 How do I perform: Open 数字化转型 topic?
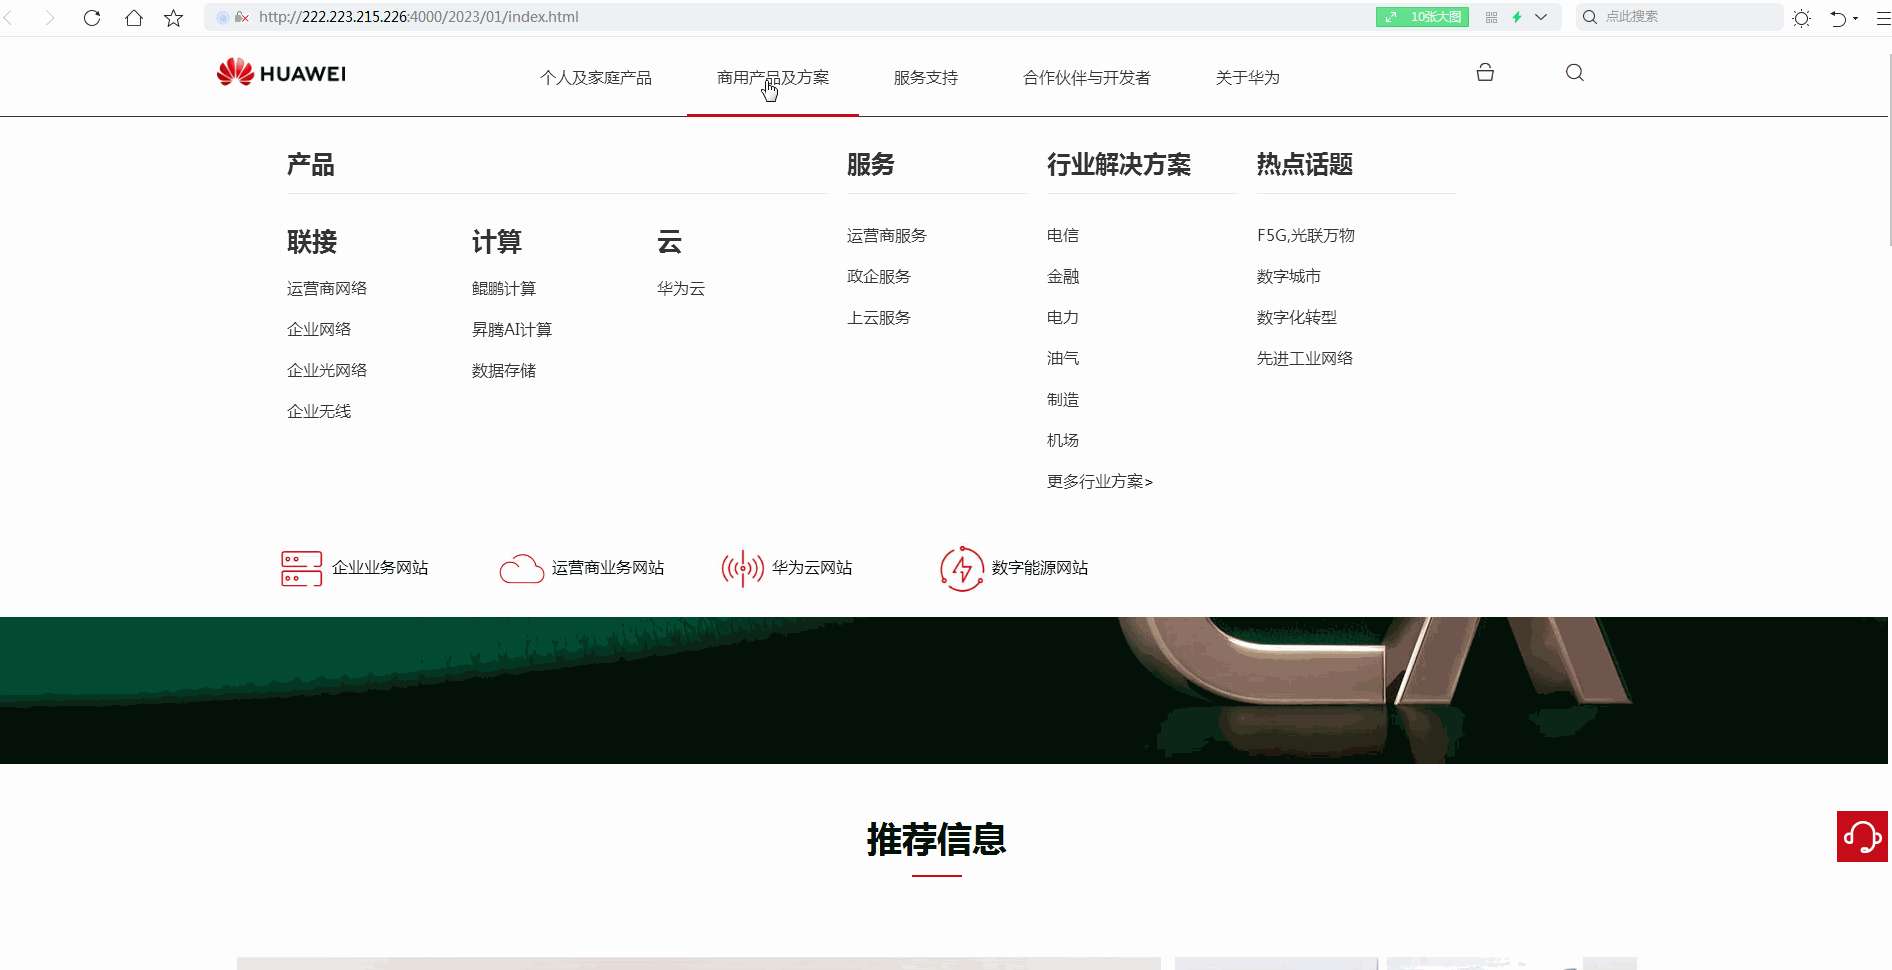point(1297,317)
